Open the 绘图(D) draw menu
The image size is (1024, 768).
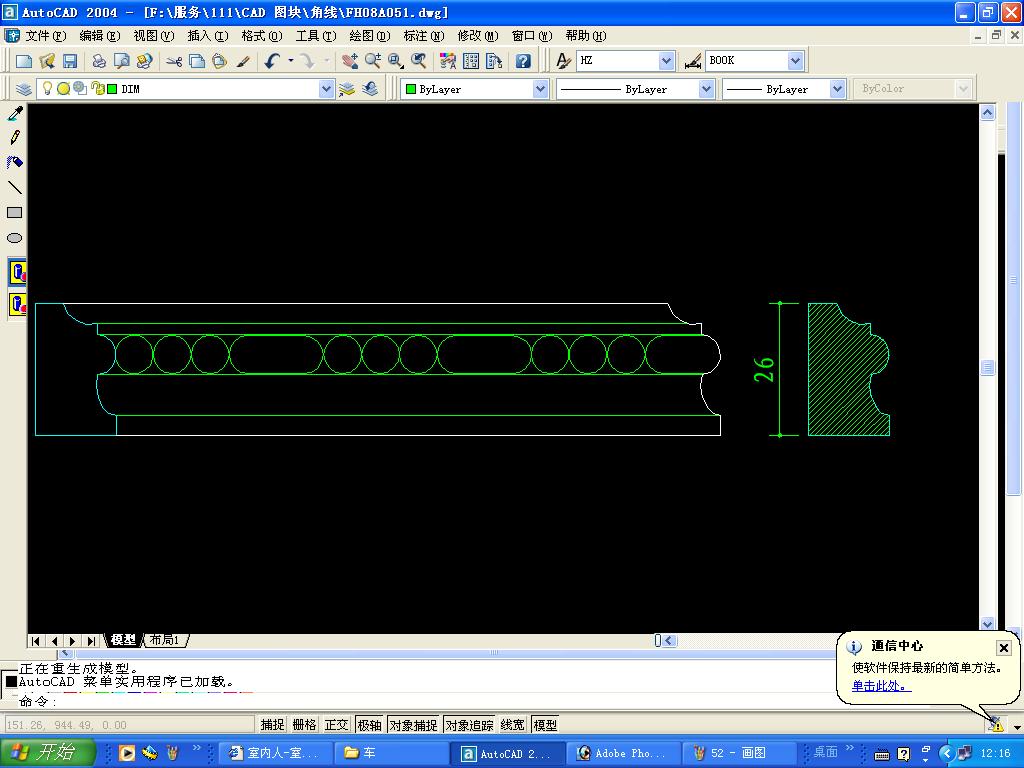point(369,35)
